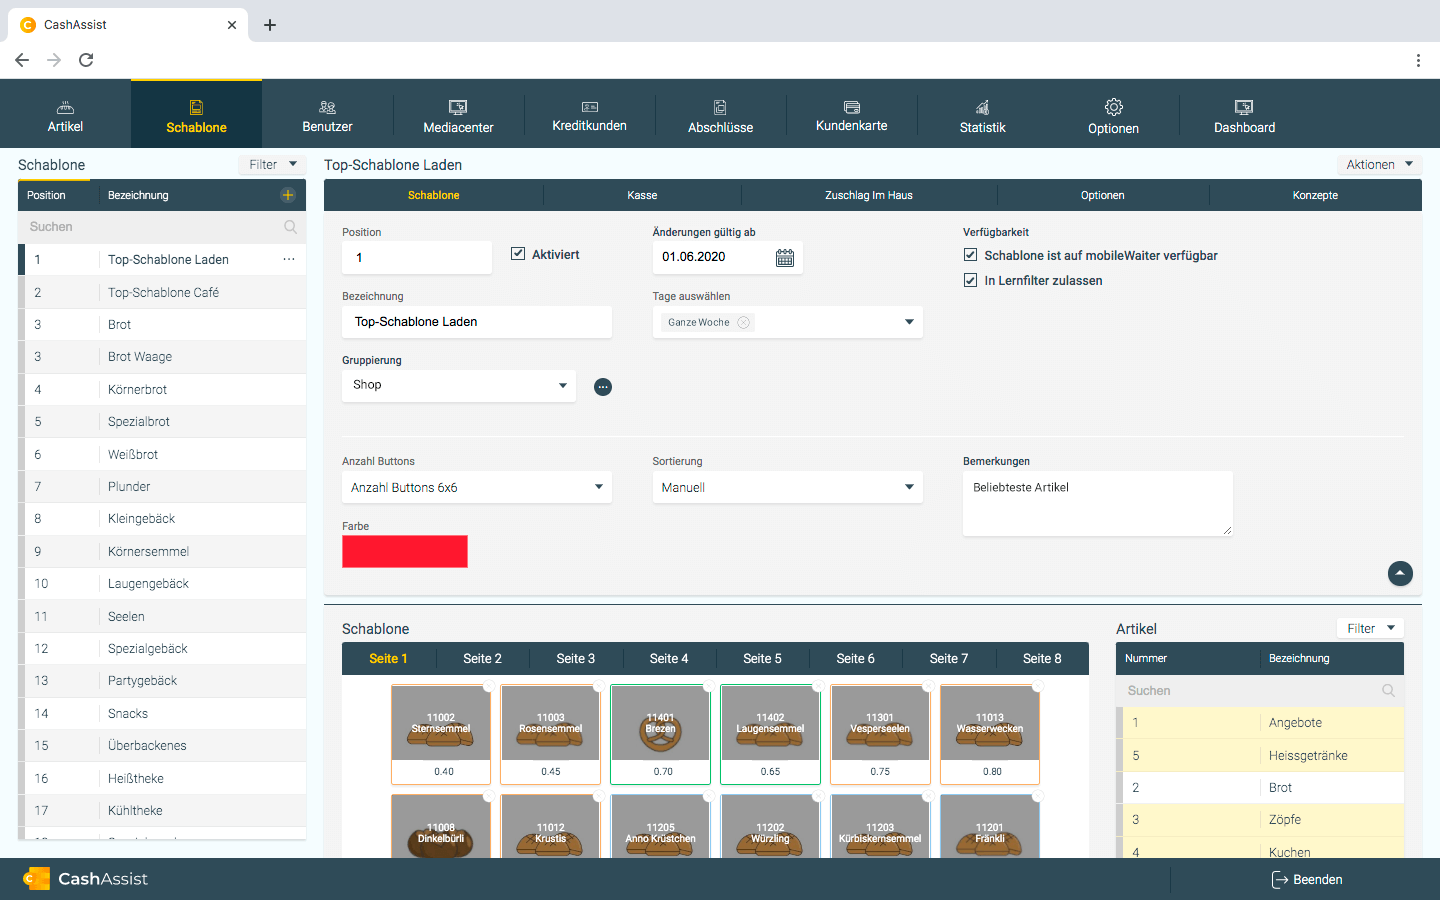Open the Sortierung Manuell dropdown

click(x=787, y=487)
